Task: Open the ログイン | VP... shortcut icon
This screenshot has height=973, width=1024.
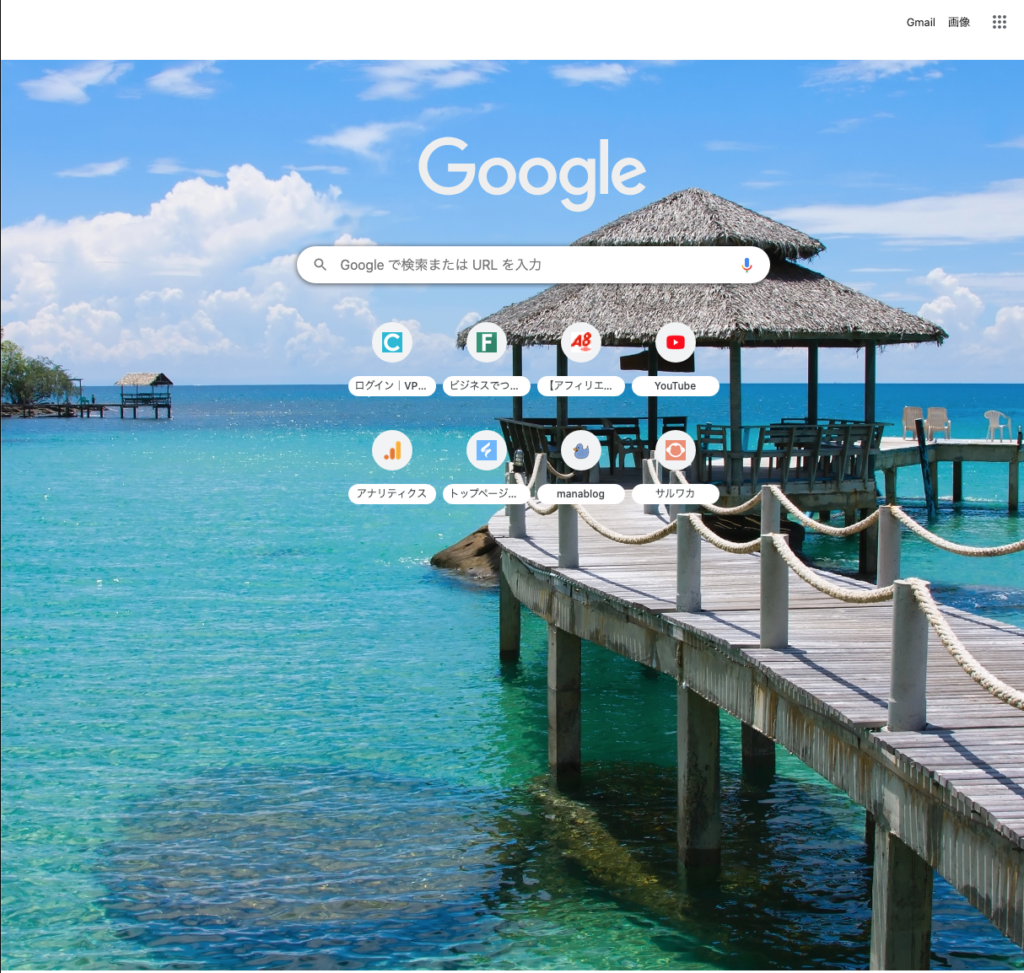Action: pos(392,342)
